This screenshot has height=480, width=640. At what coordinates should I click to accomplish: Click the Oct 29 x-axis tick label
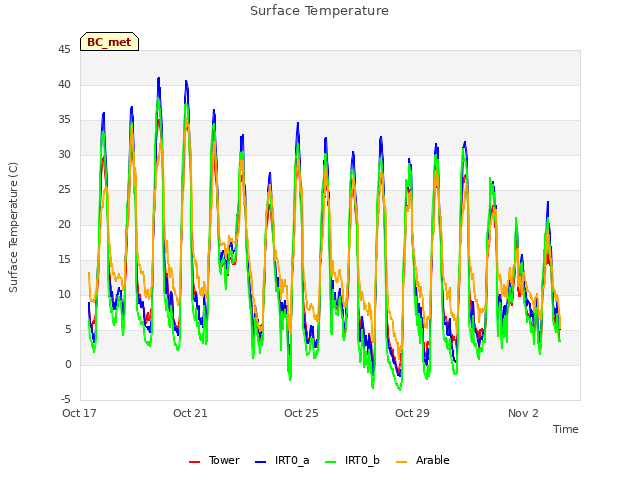(x=412, y=413)
